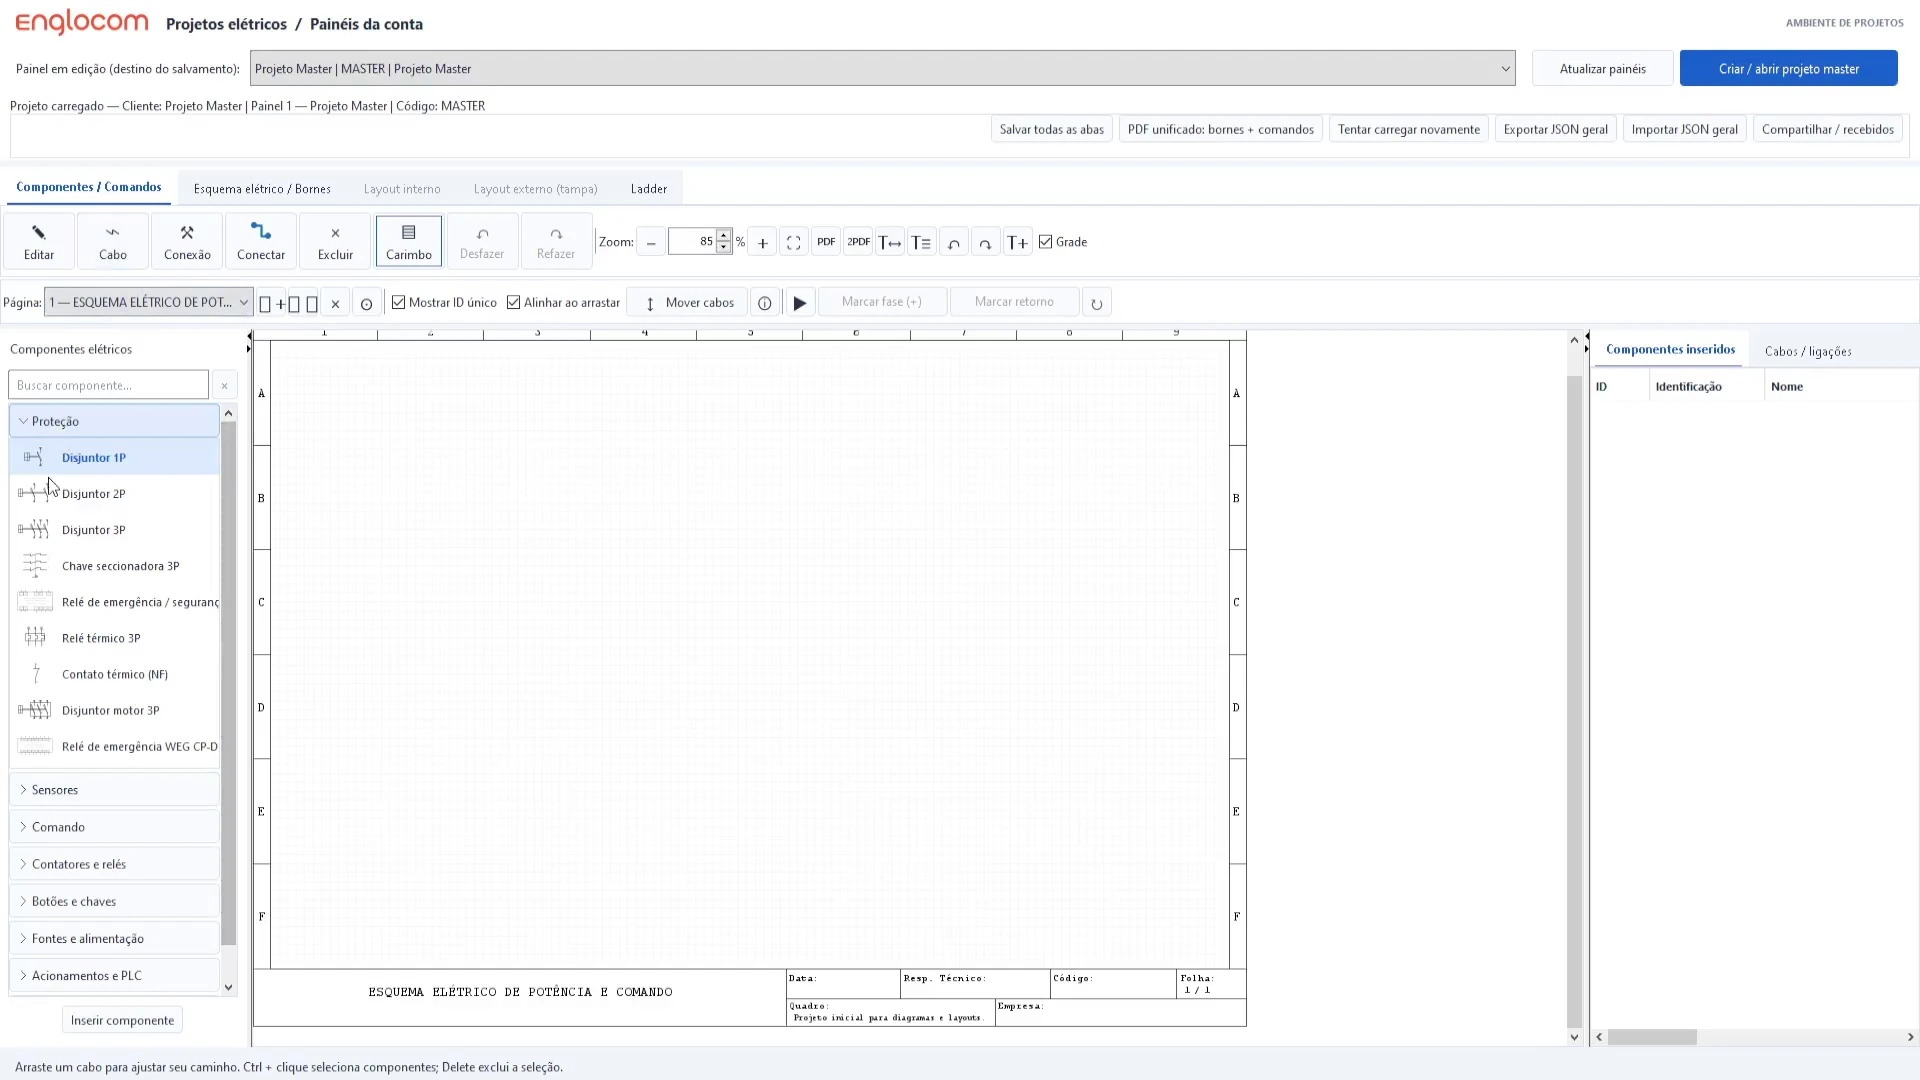Viewport: 1920px width, 1080px height.
Task: Click the 2PDF export icon
Action: tap(858, 242)
